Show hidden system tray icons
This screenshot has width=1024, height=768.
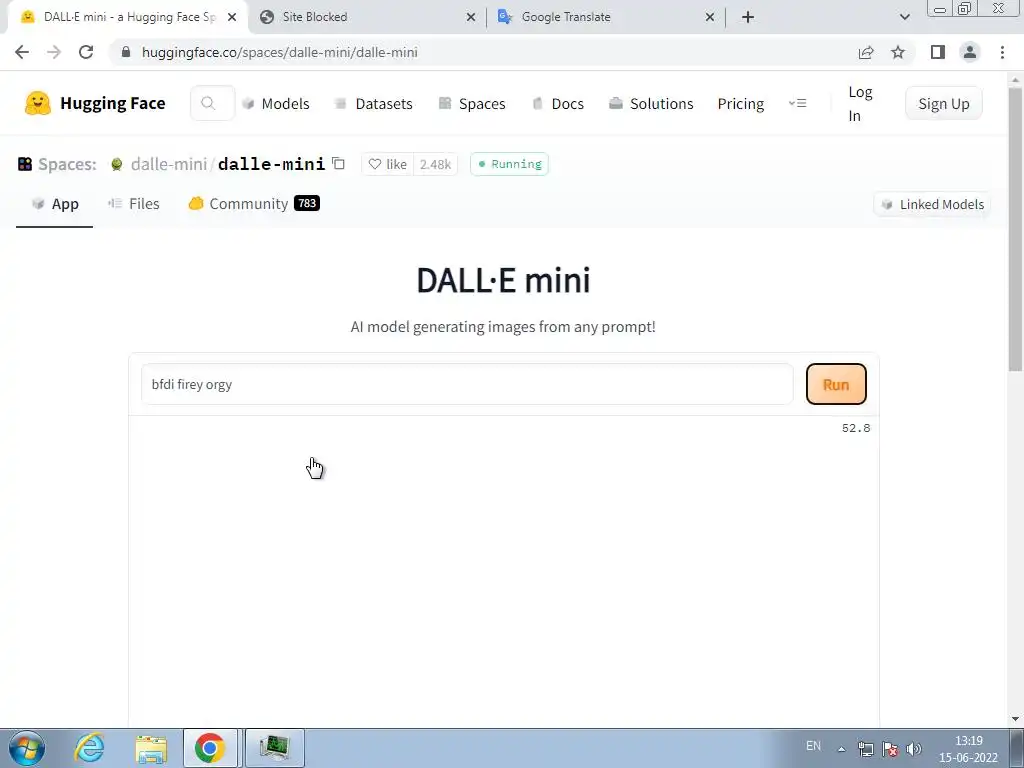[842, 749]
